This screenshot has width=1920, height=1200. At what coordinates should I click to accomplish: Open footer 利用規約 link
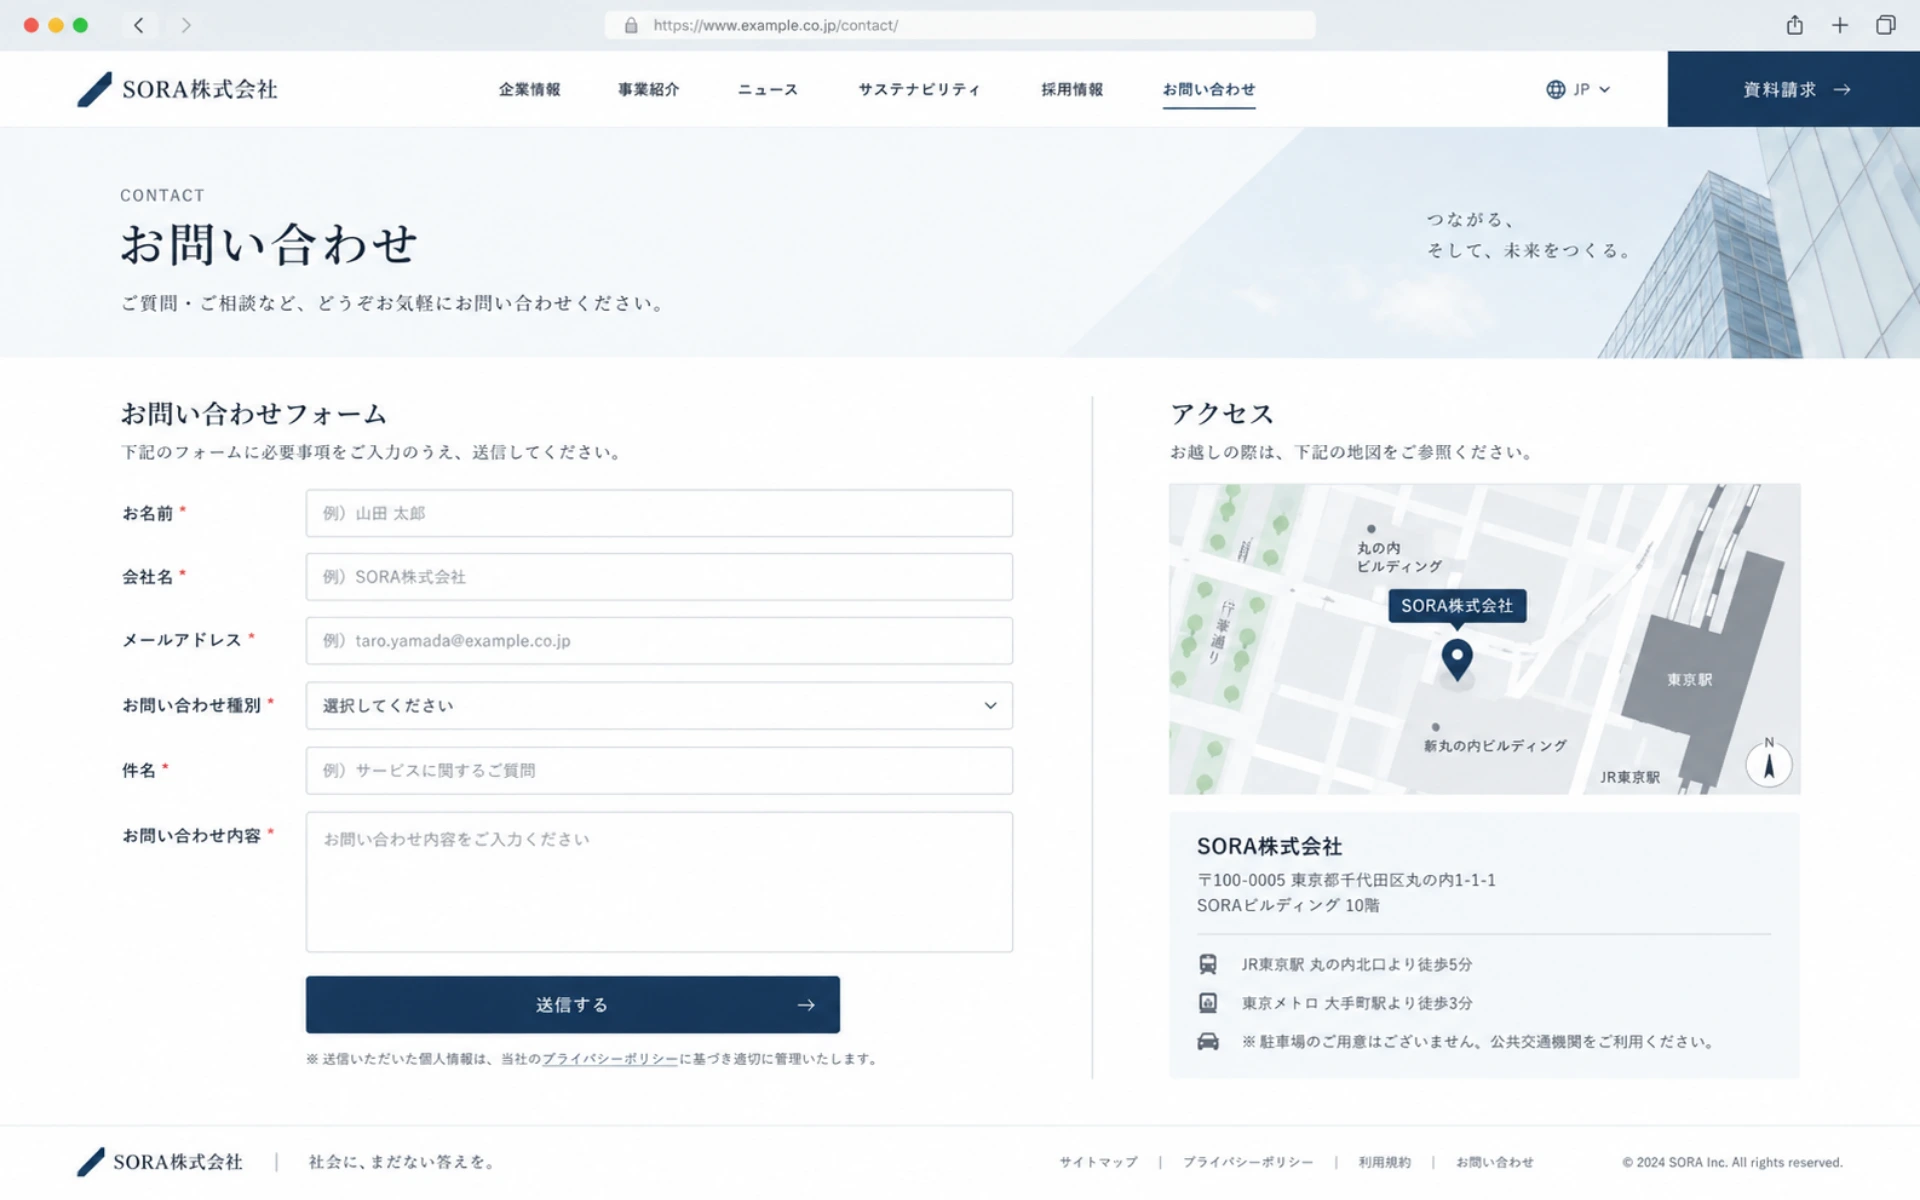tap(1384, 1162)
